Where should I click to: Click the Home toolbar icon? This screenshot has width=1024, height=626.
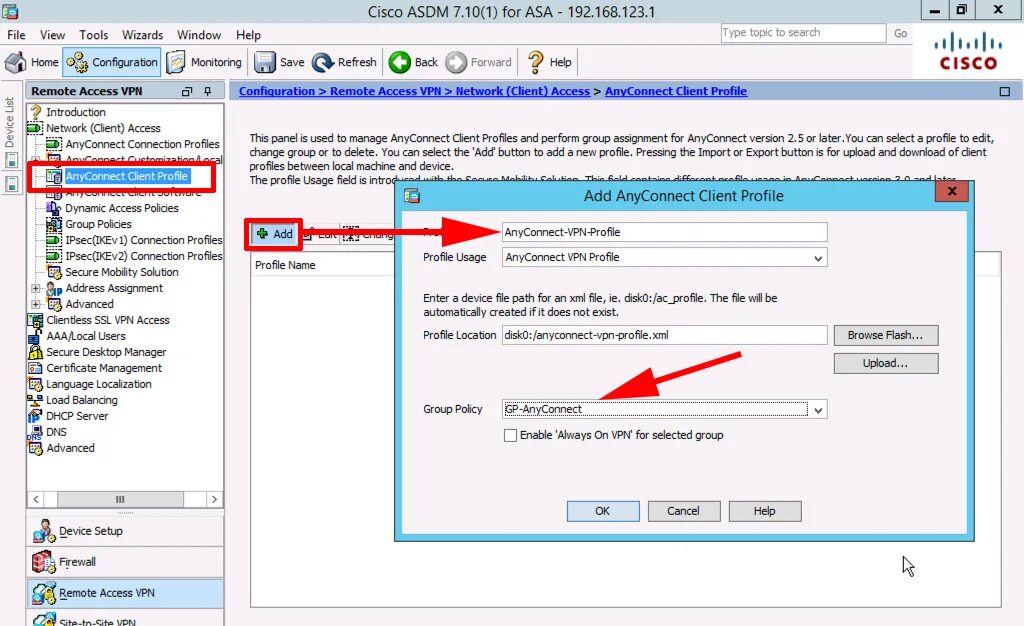(x=31, y=62)
